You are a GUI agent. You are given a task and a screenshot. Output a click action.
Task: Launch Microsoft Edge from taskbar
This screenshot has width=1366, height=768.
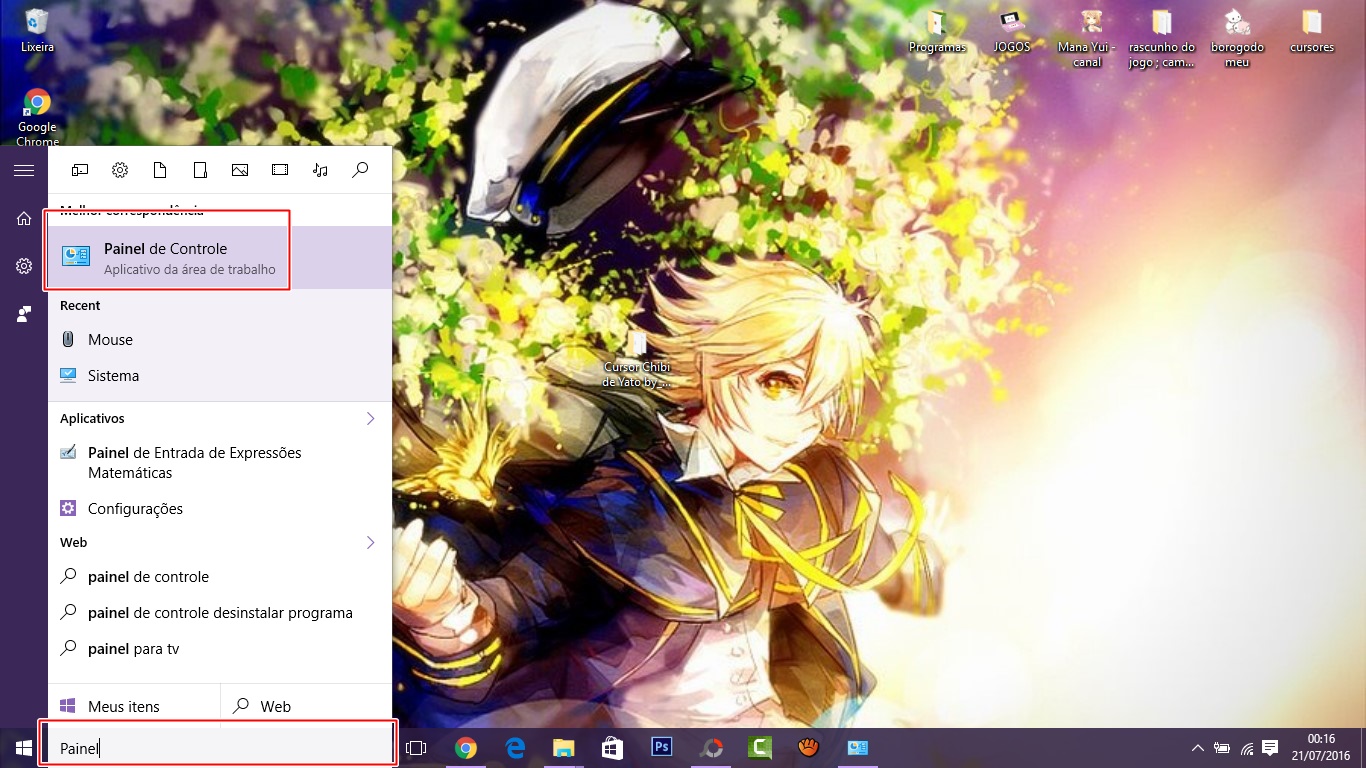pyautogui.click(x=515, y=748)
